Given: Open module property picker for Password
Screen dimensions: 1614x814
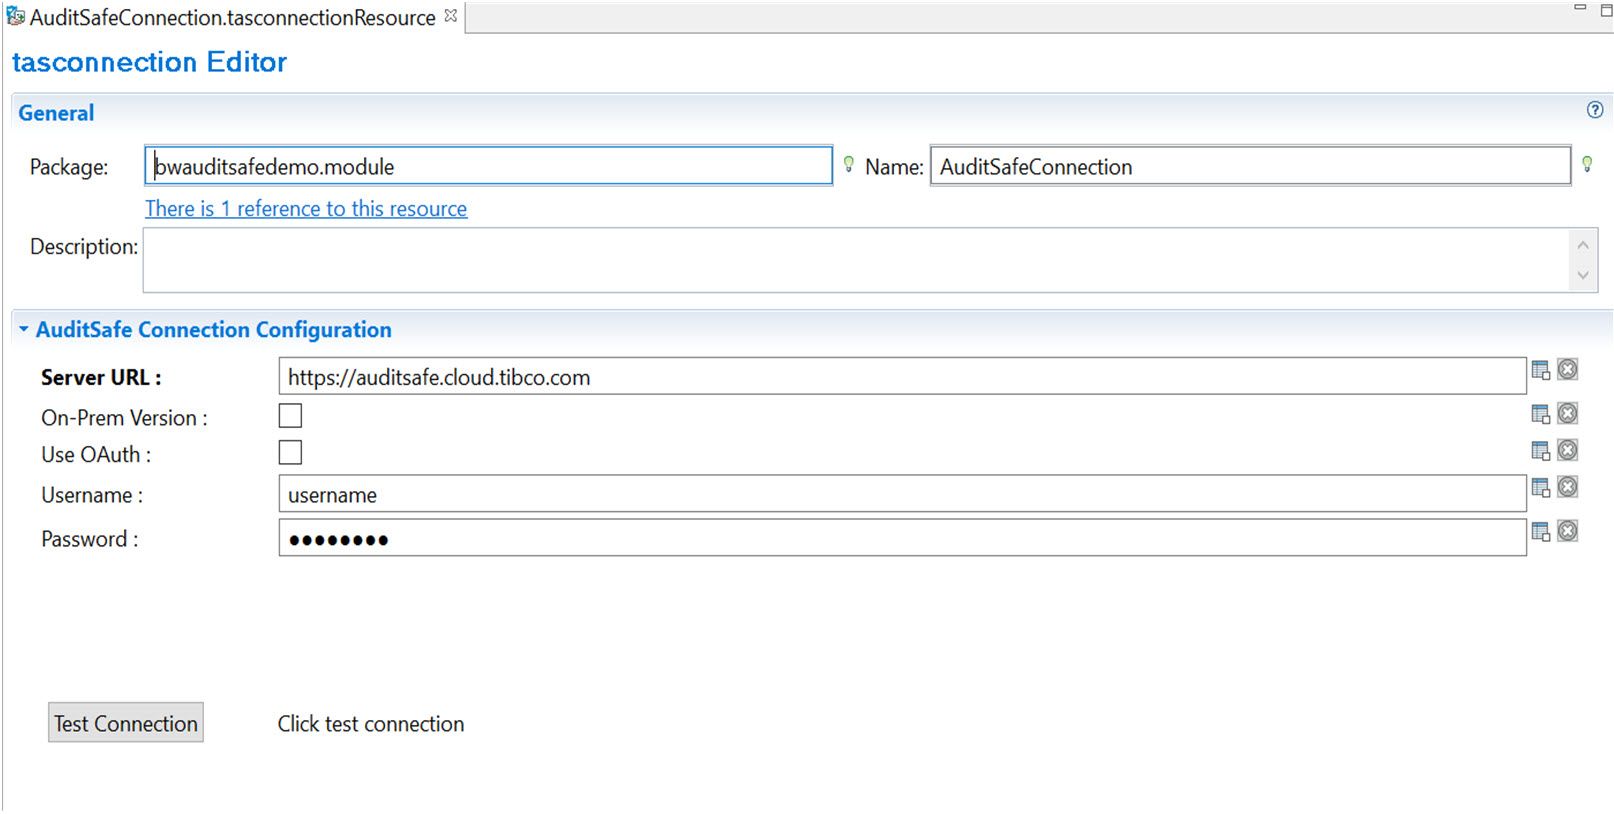Looking at the screenshot, I should click(x=1540, y=532).
